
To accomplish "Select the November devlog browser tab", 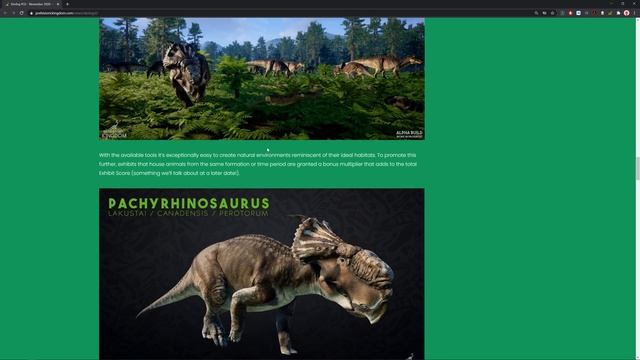I will (x=32, y=4).
